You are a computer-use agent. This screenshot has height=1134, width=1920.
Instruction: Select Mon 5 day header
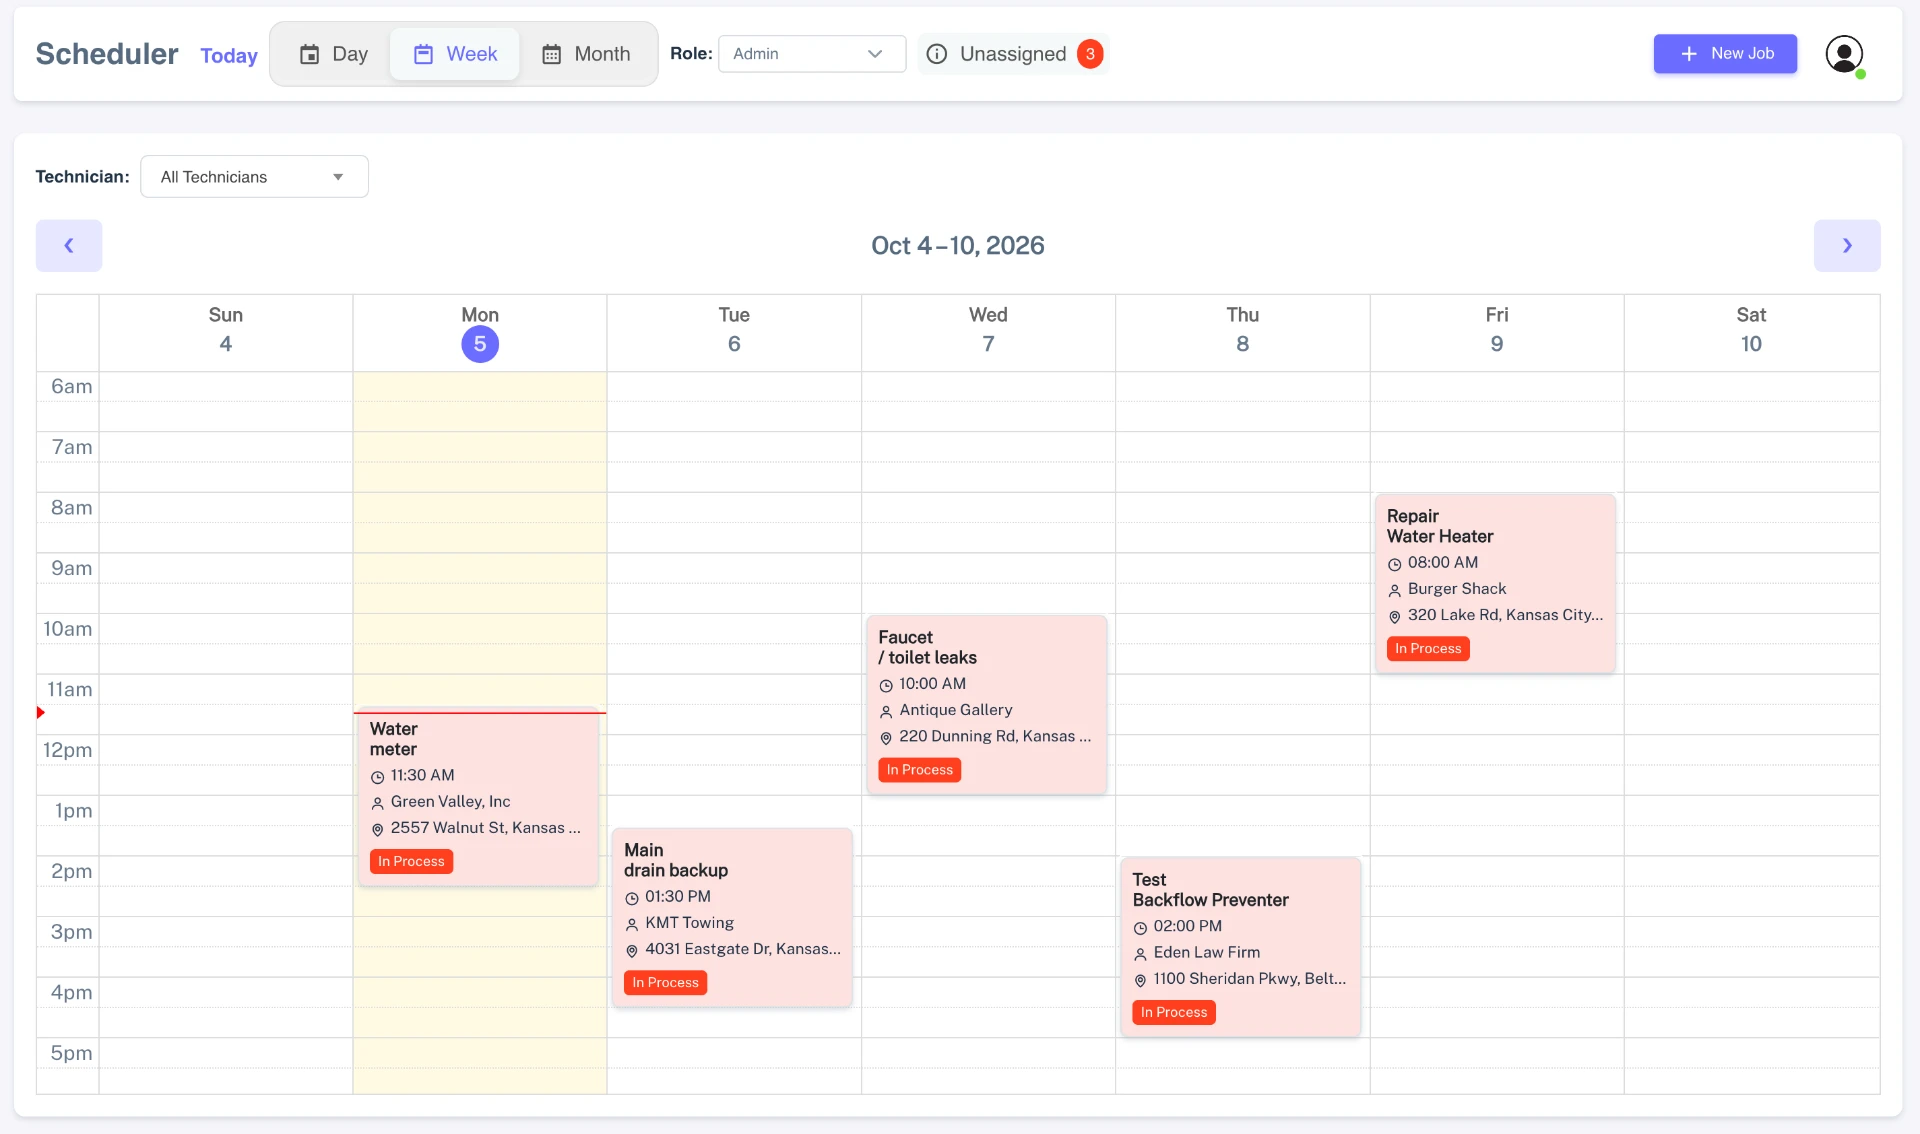(480, 332)
